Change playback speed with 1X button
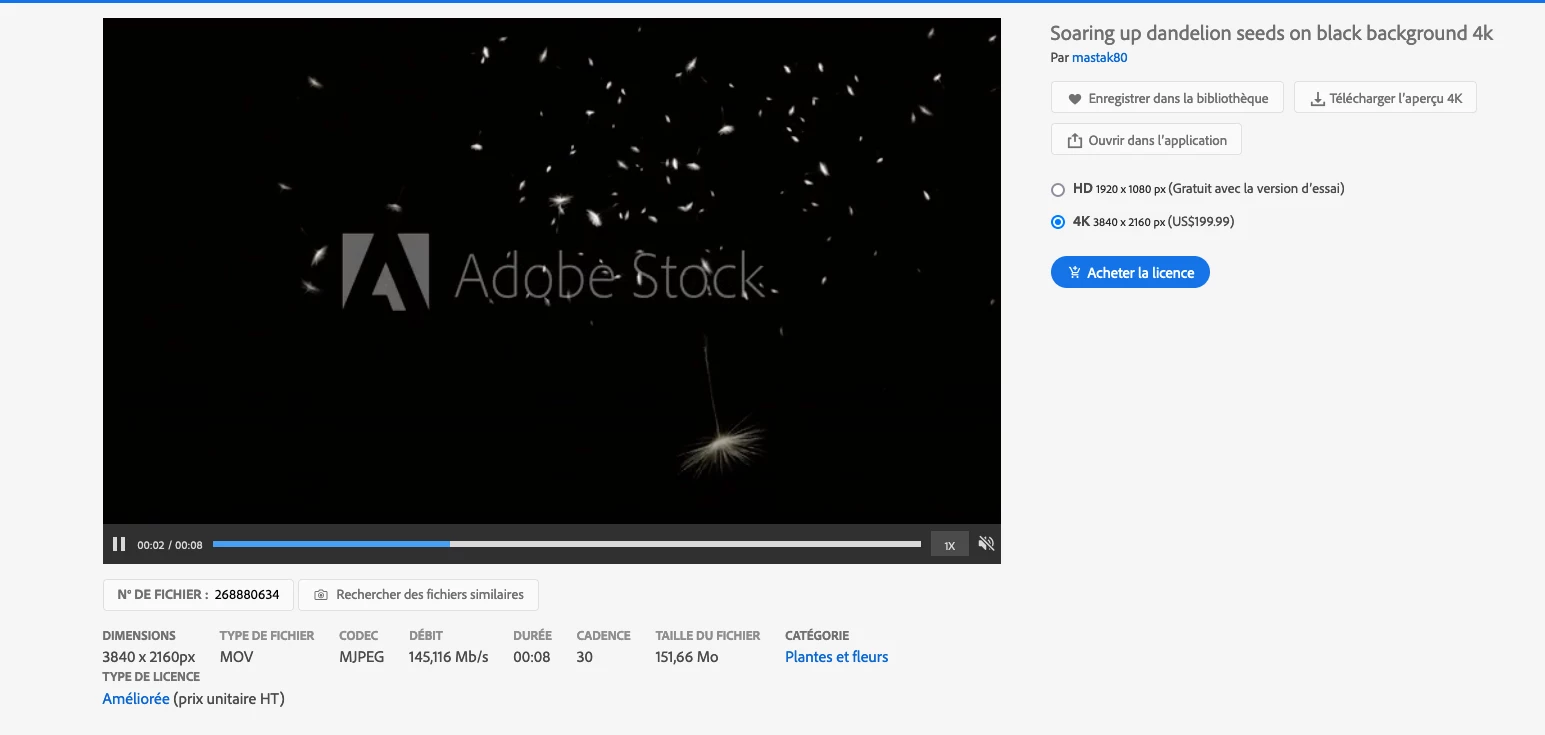Viewport: 1545px width, 735px height. pos(950,545)
